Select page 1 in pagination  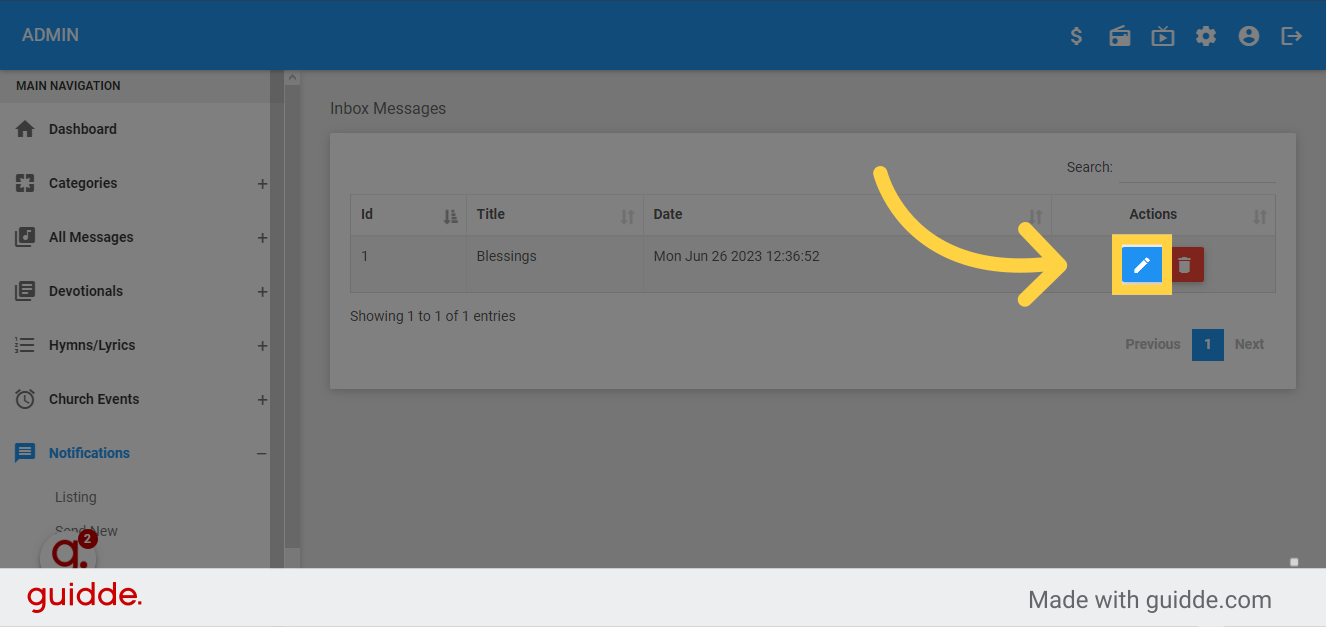(1207, 344)
